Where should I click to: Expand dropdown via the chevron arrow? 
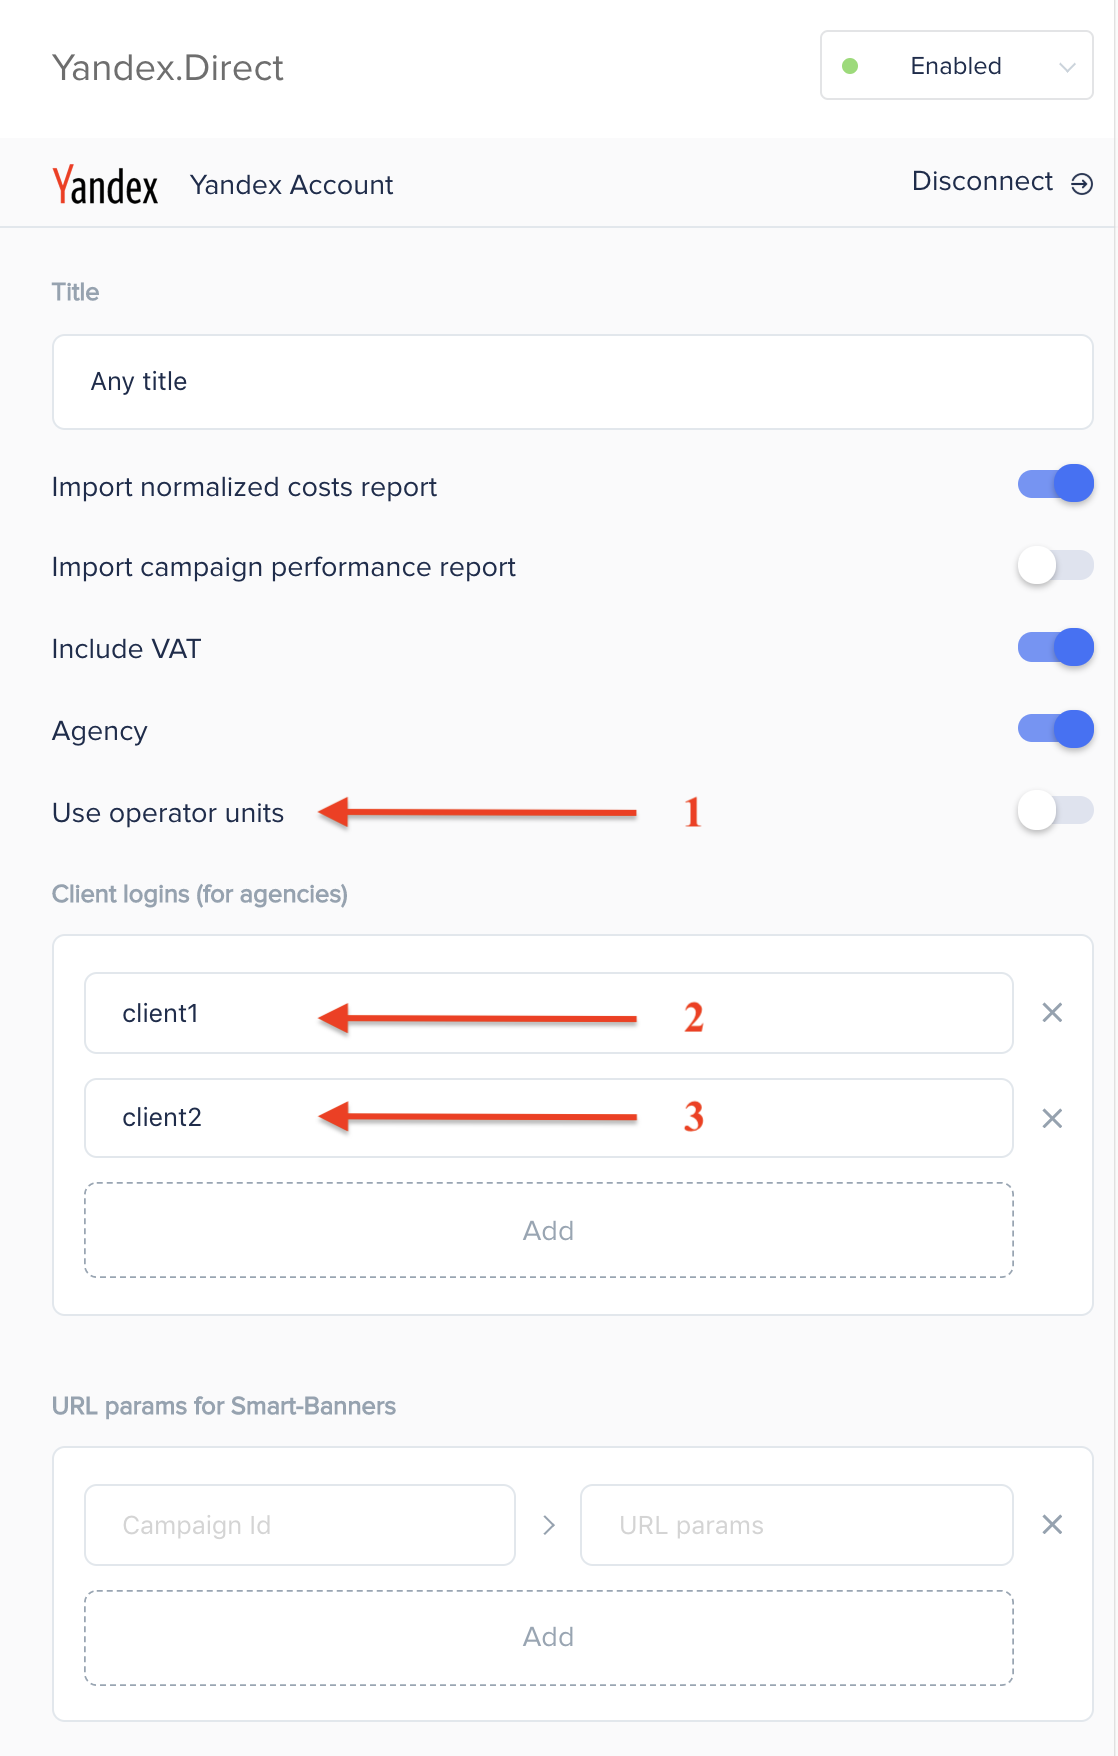pos(1067,67)
